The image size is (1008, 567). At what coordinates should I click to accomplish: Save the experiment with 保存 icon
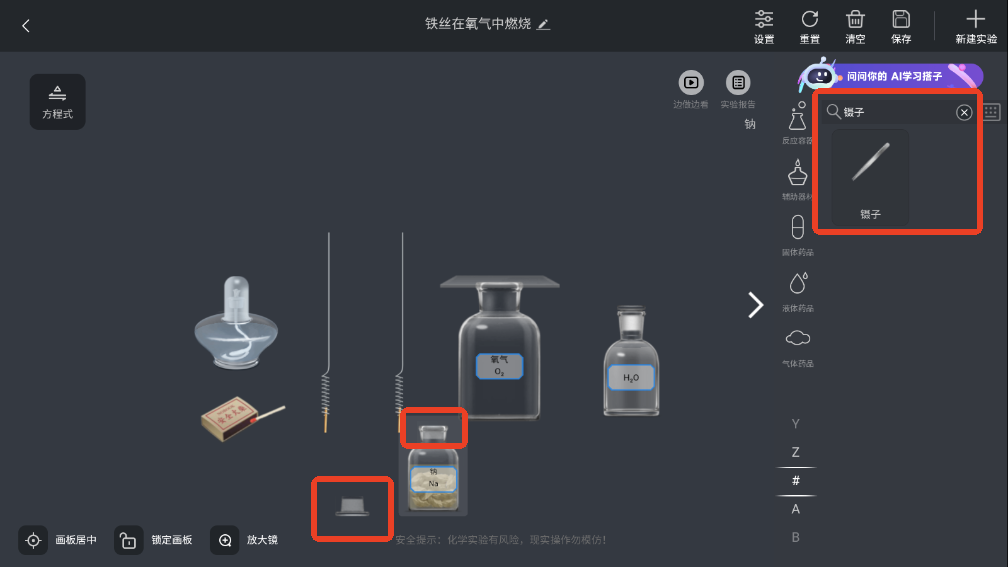901,26
